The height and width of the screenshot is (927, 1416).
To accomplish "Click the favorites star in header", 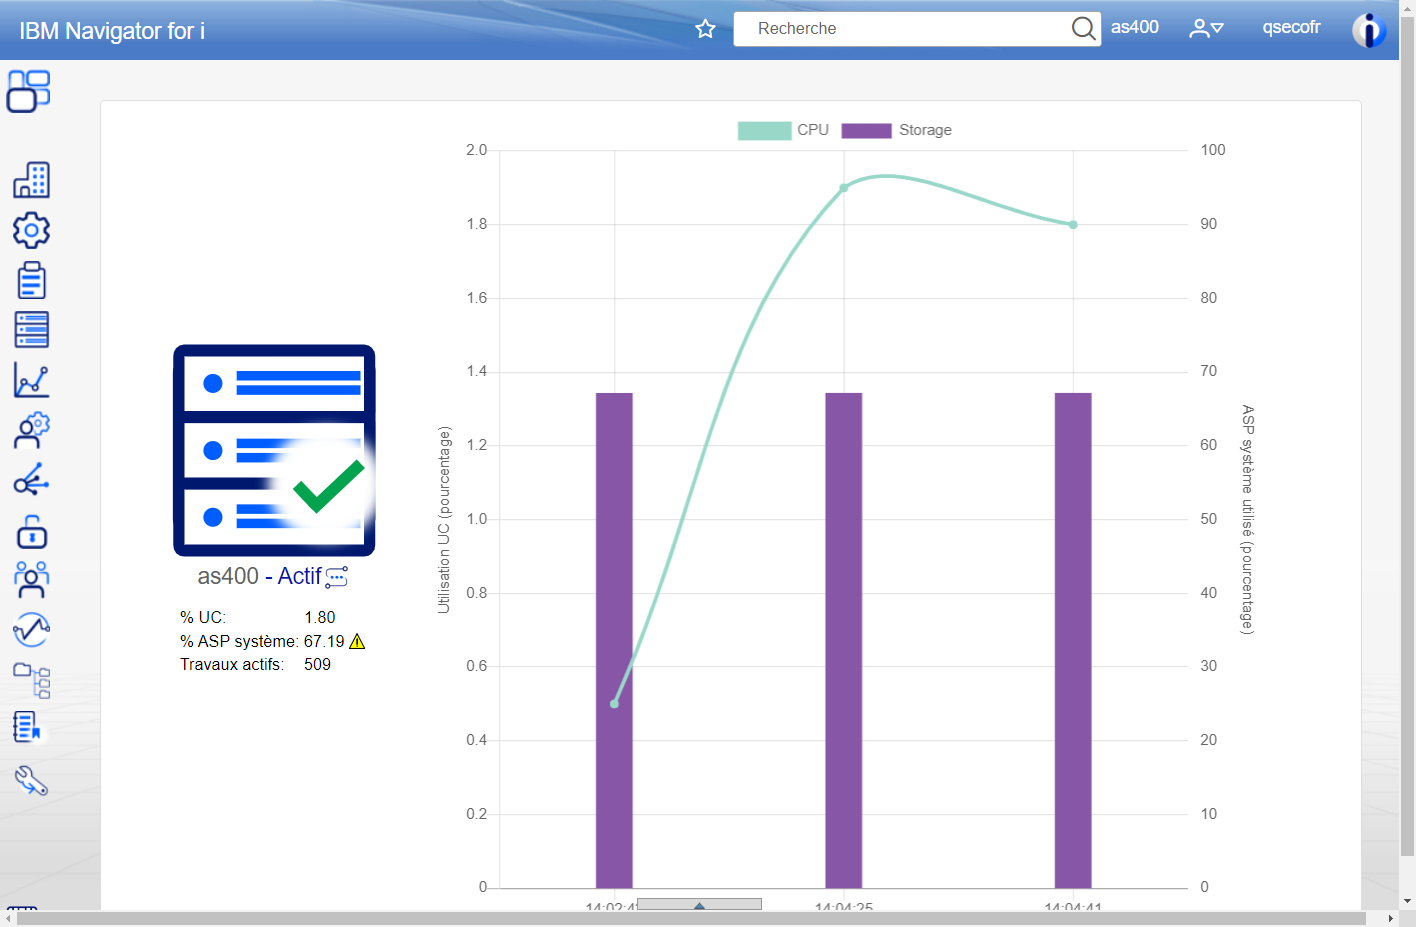I will tap(706, 29).
